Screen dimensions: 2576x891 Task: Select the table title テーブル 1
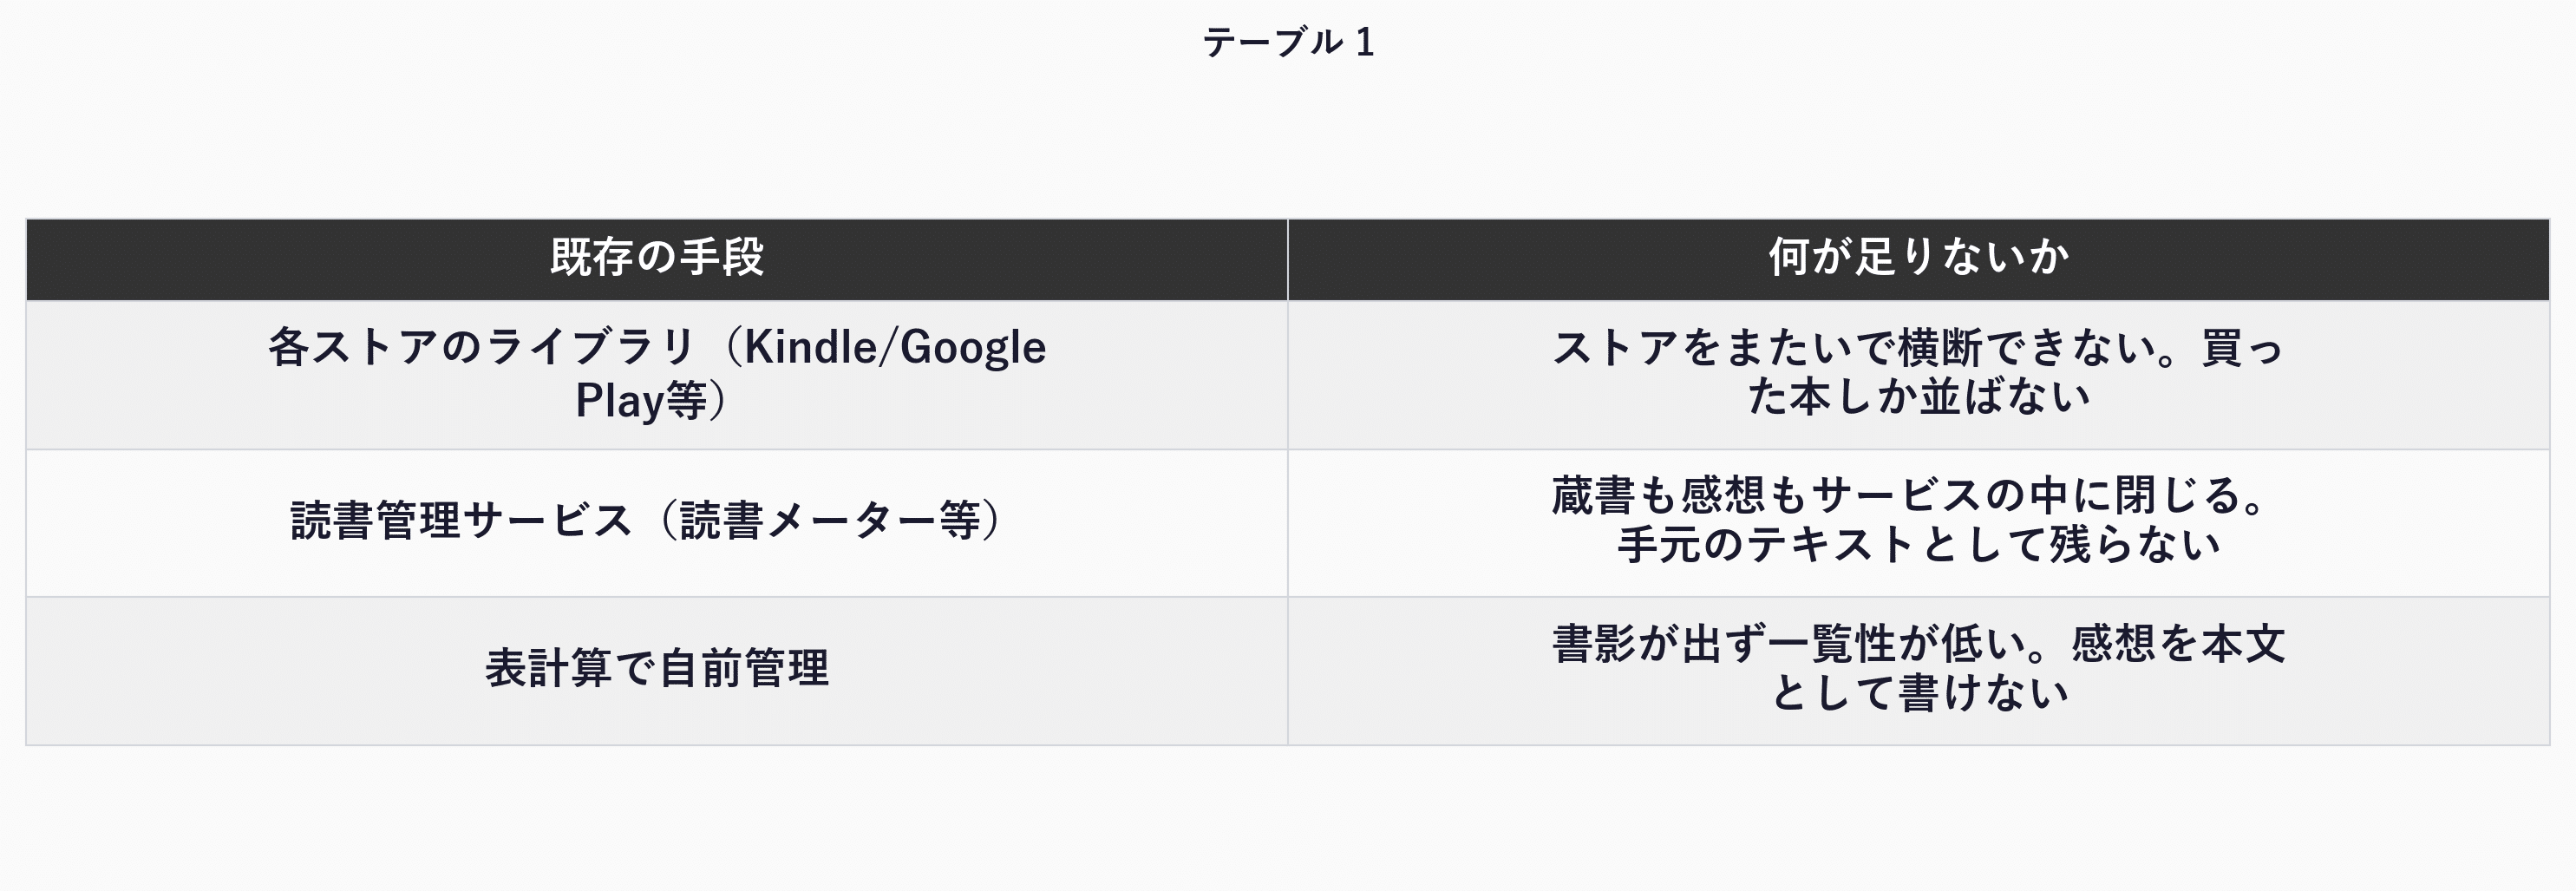click(x=1288, y=42)
